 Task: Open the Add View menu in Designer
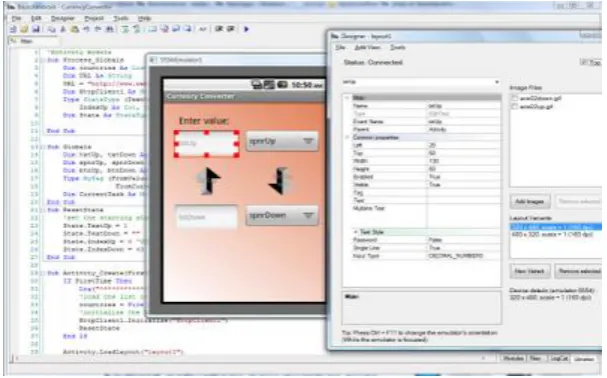click(367, 47)
